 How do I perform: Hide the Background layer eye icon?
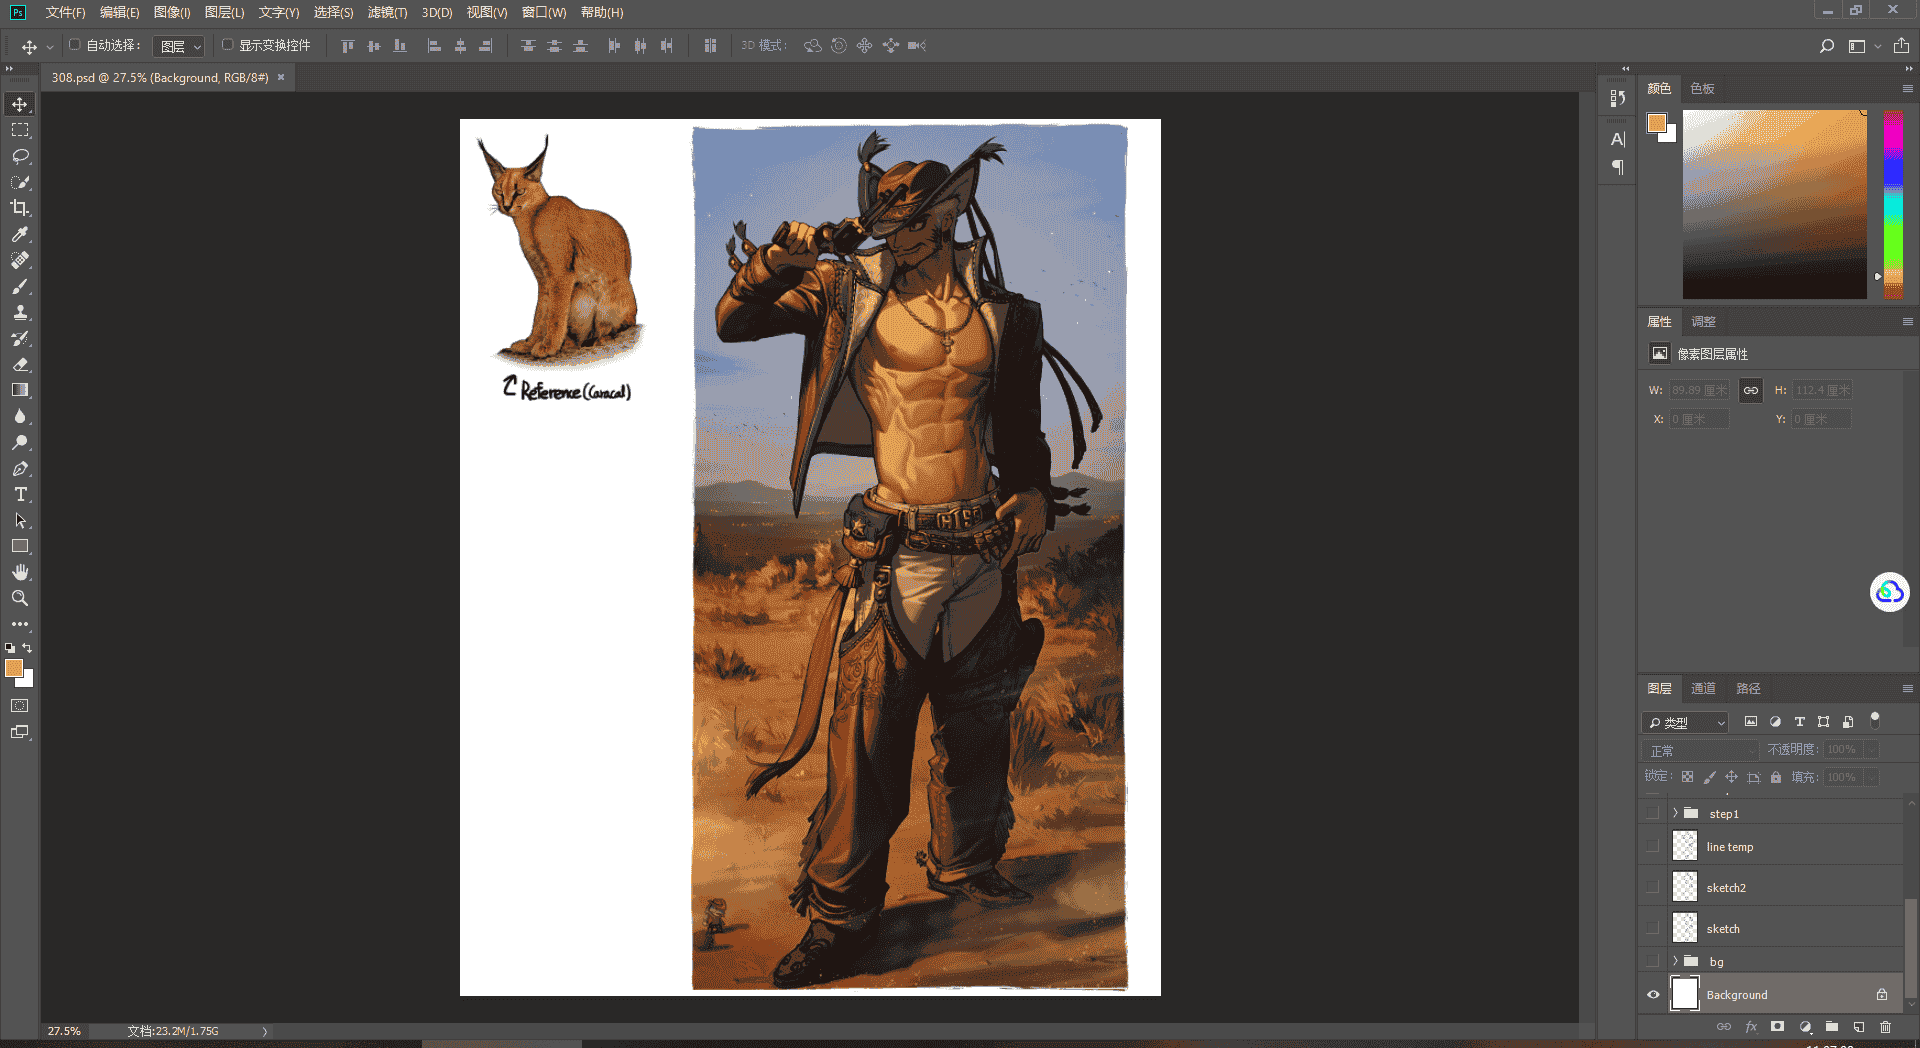pyautogui.click(x=1653, y=994)
